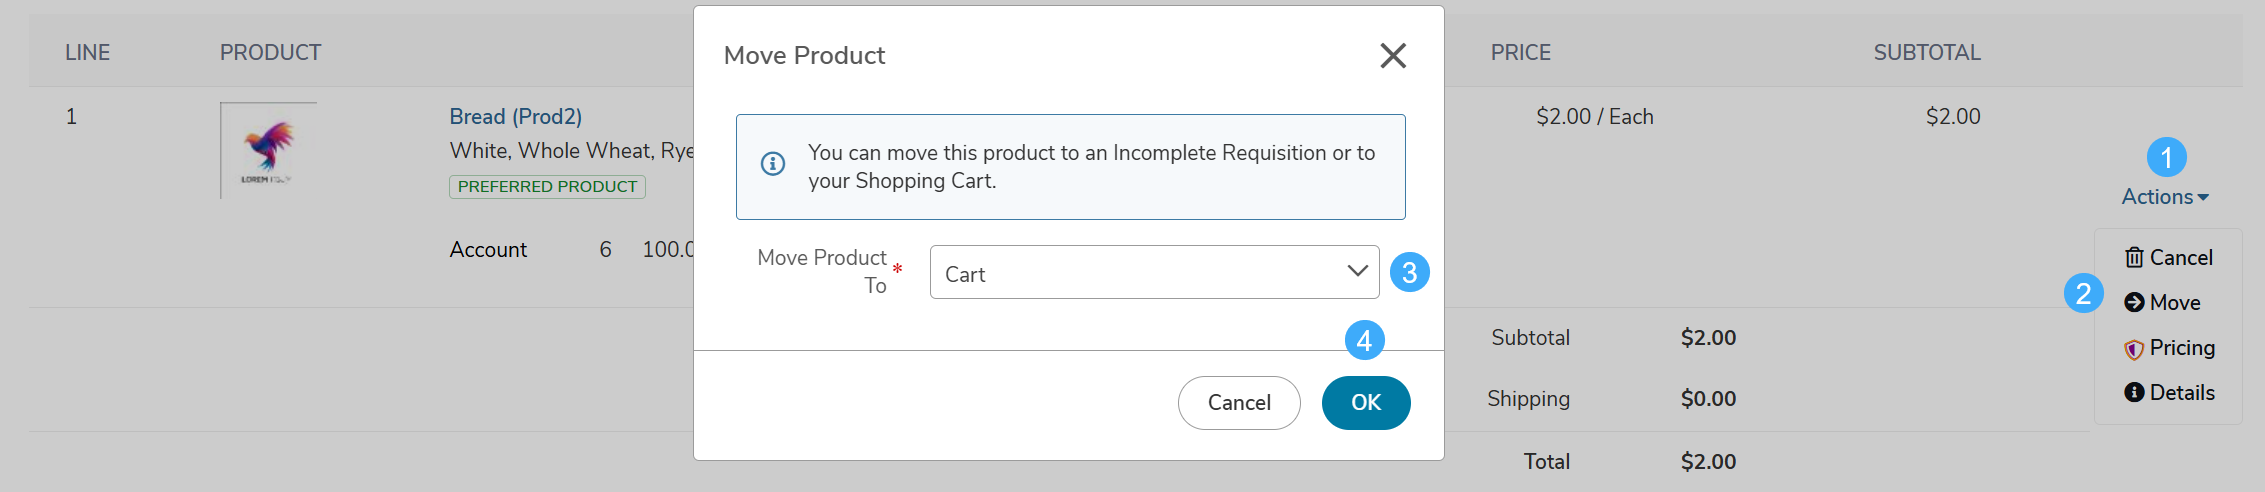Click the info icon in the notice box
Viewport: 2265px width, 492px height.
click(773, 163)
